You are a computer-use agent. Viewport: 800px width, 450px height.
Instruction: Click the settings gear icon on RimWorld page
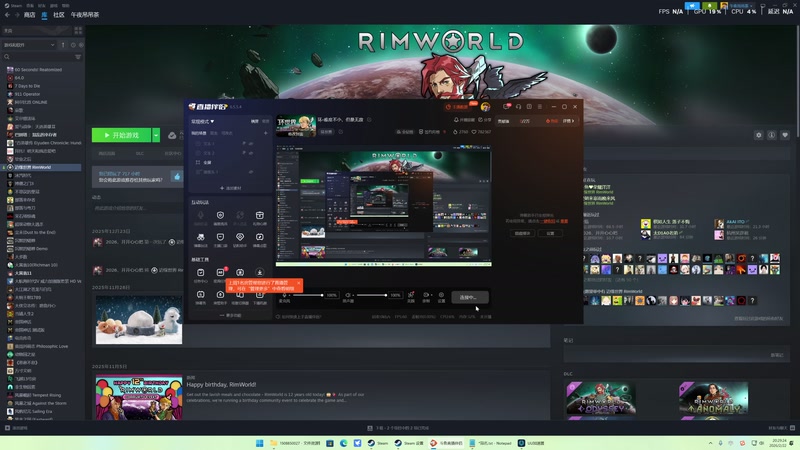tap(759, 135)
